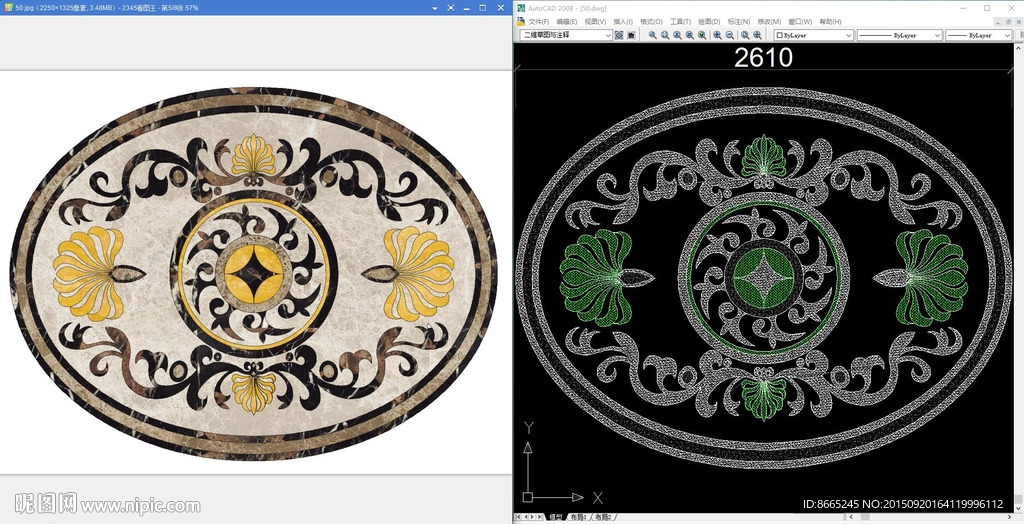Click the Zoom Extents magnifier icon
Screen dimensions: 1024x524
point(757,35)
